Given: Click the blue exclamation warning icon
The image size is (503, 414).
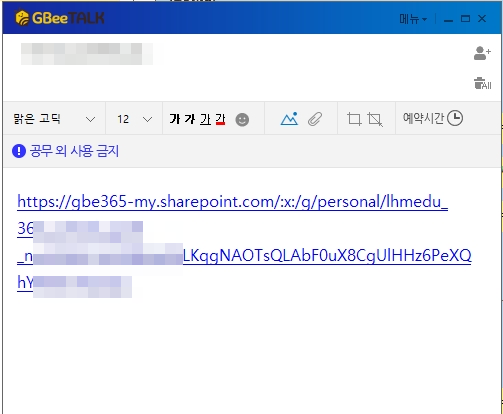Looking at the screenshot, I should click(x=19, y=151).
